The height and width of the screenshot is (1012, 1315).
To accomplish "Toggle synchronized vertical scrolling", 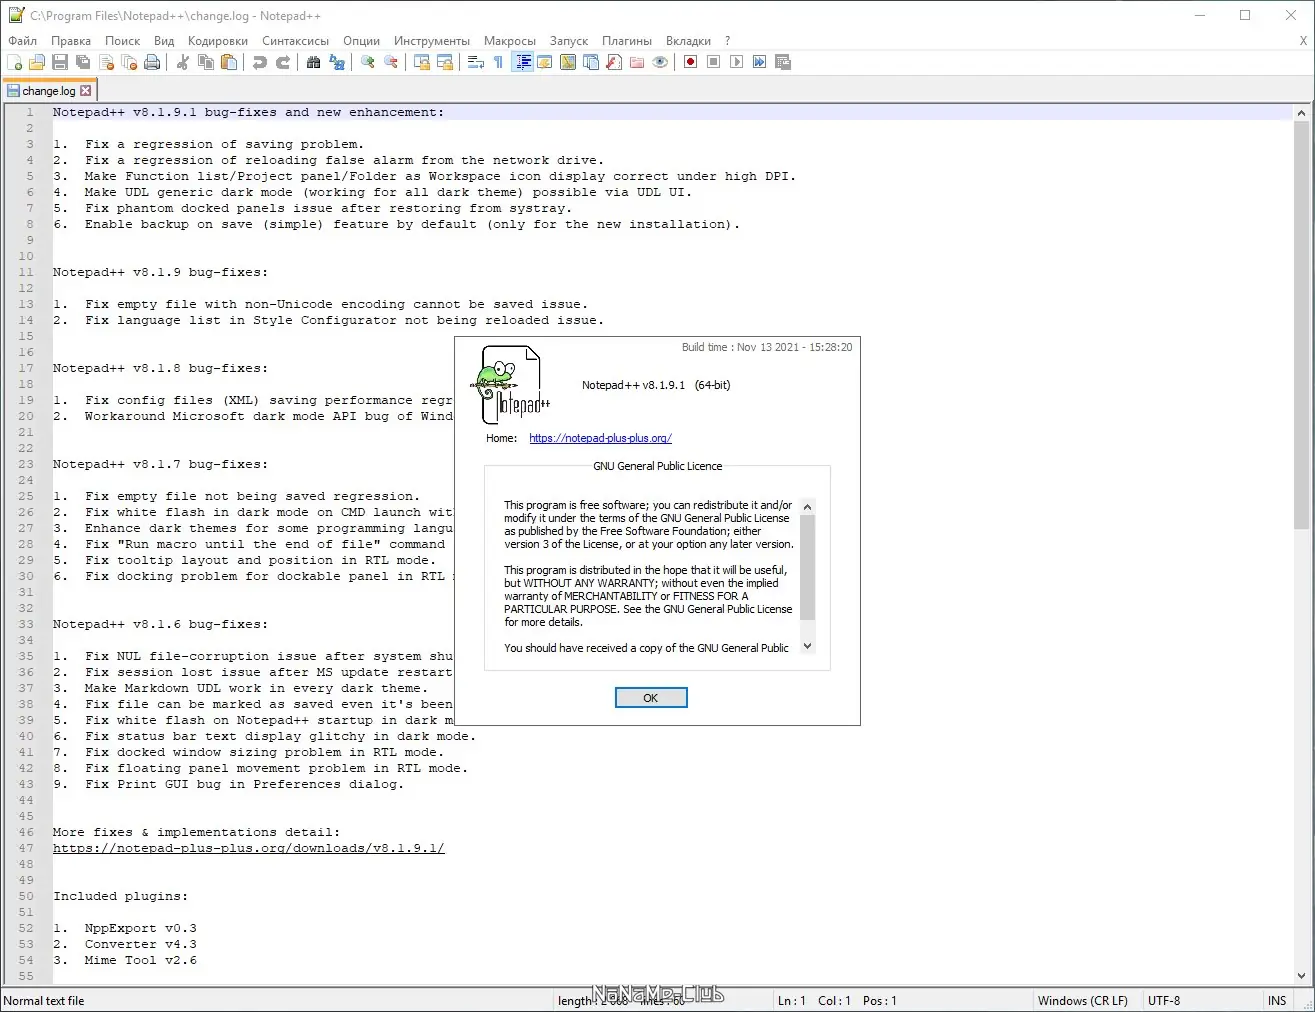I will (422, 62).
